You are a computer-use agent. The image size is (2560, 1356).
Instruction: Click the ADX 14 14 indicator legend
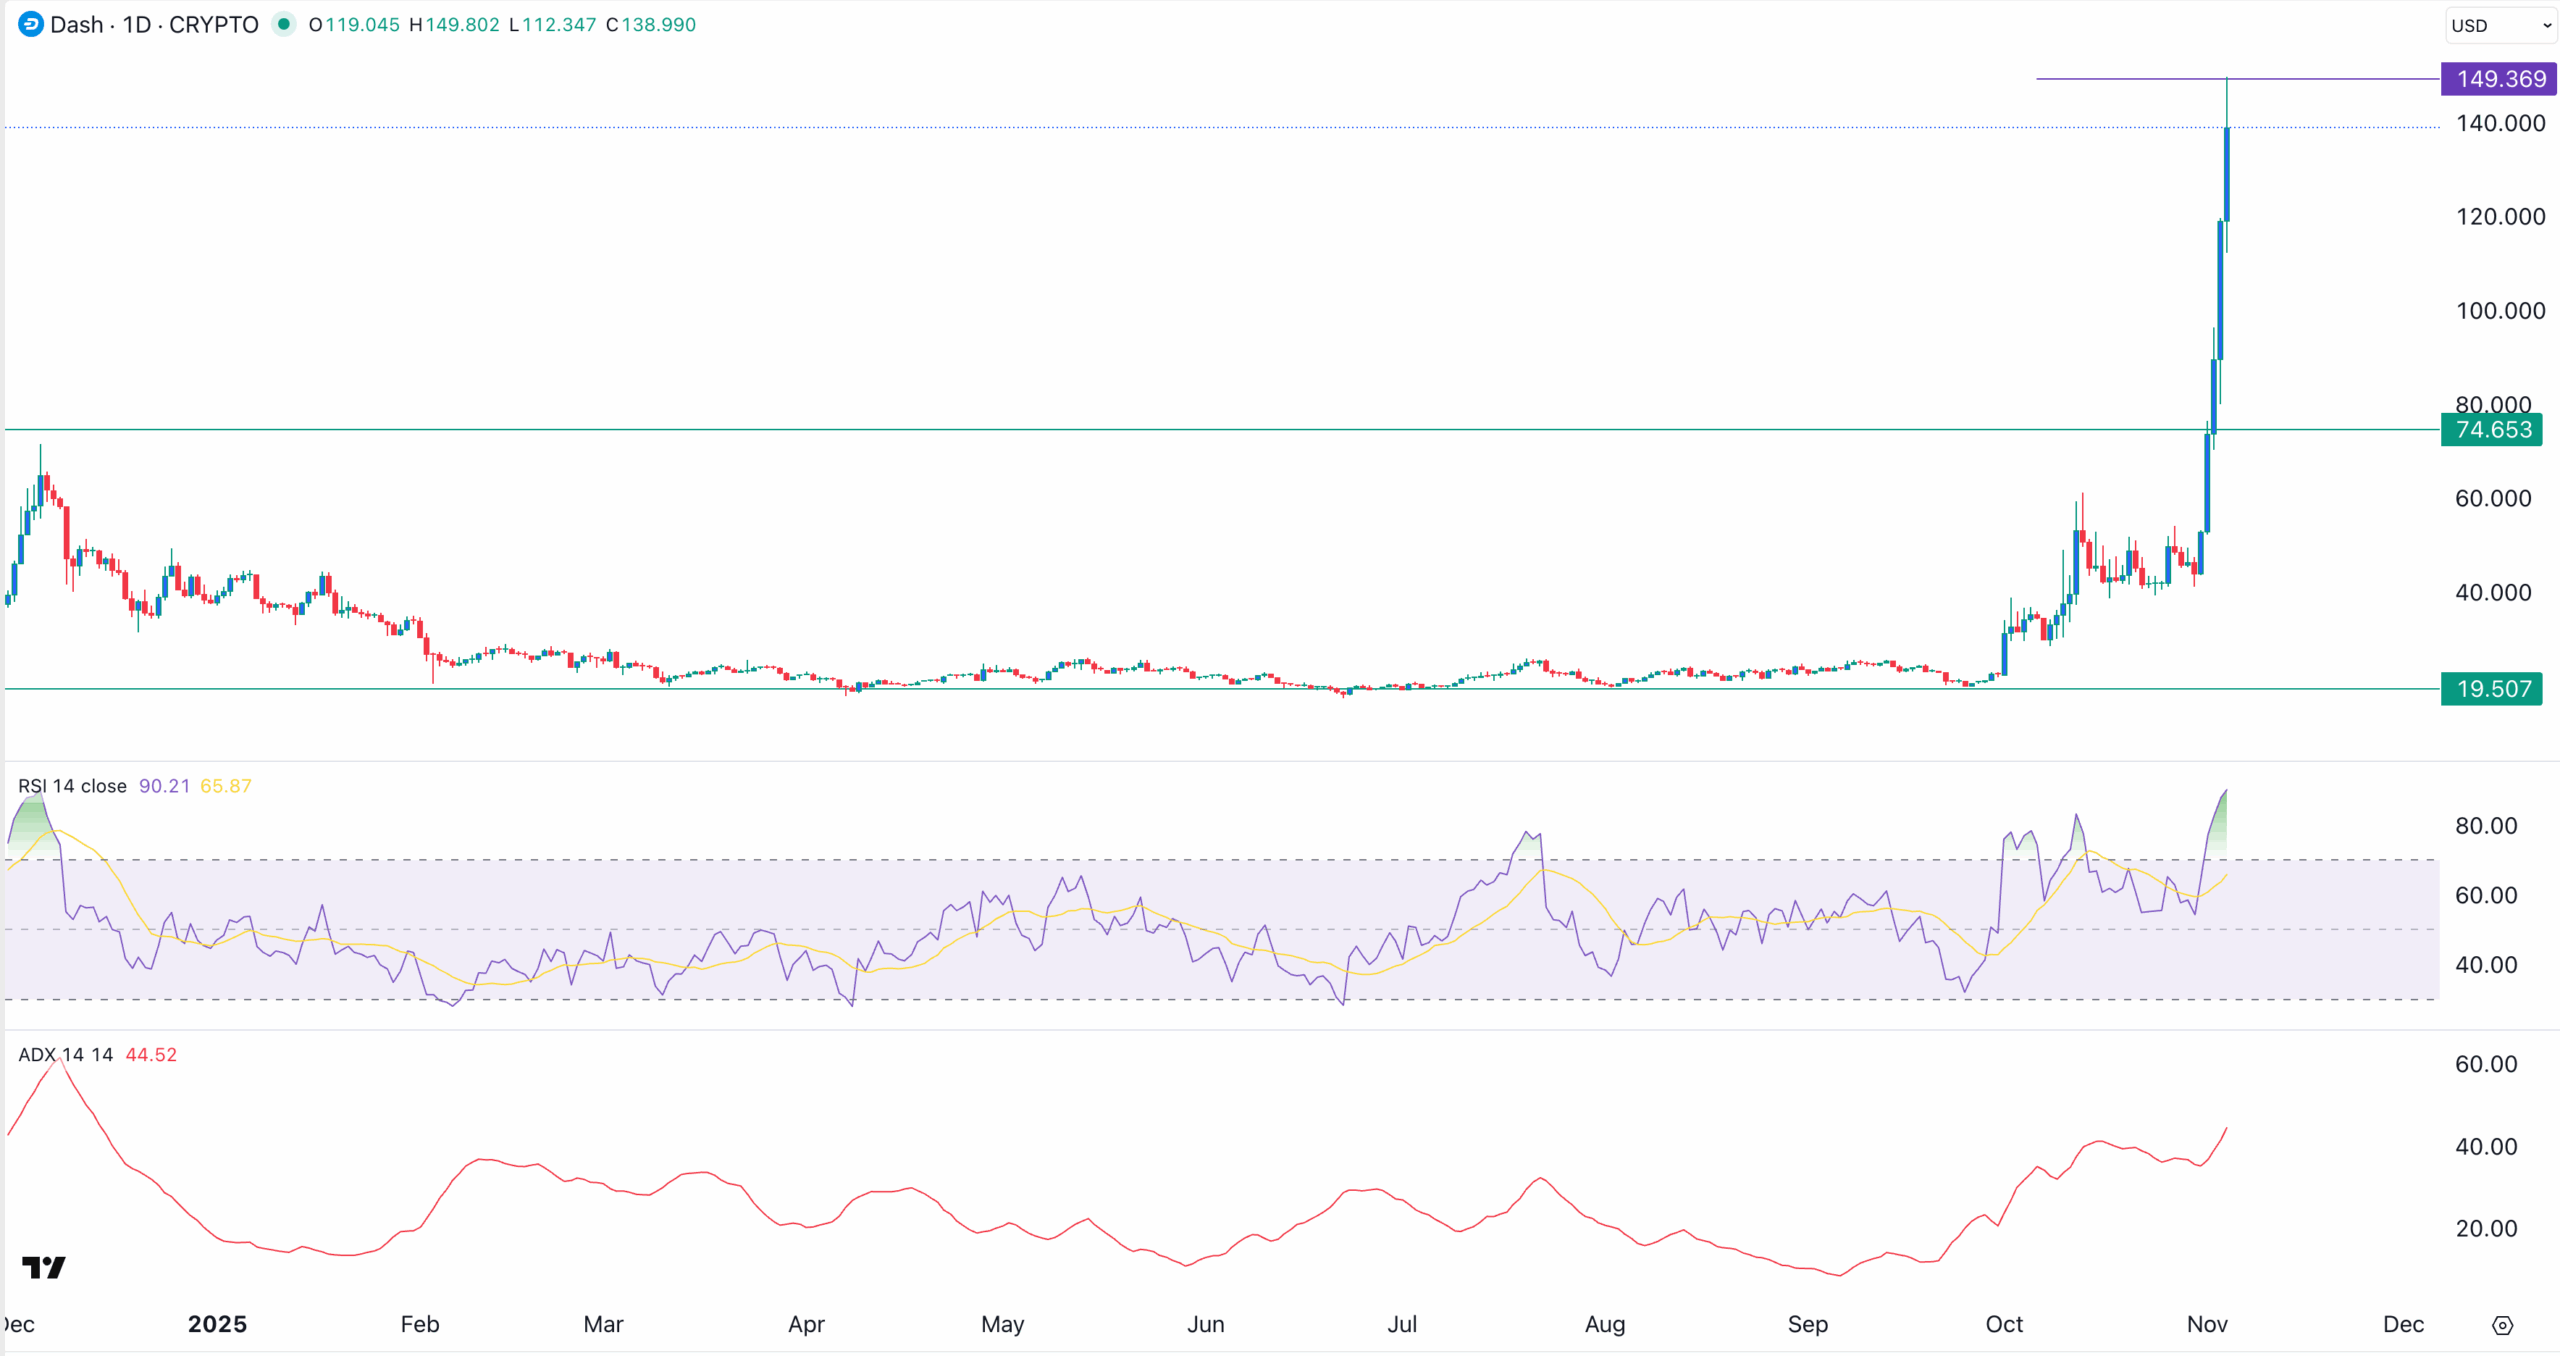pyautogui.click(x=65, y=1055)
